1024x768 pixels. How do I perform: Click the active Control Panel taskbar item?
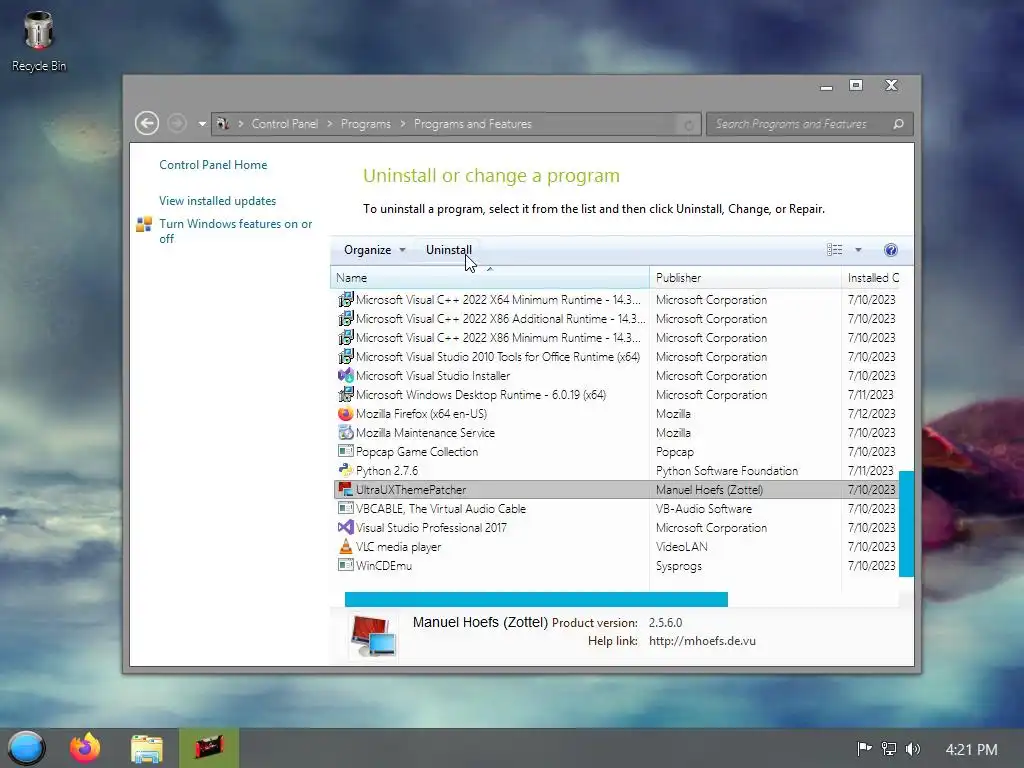[209, 748]
